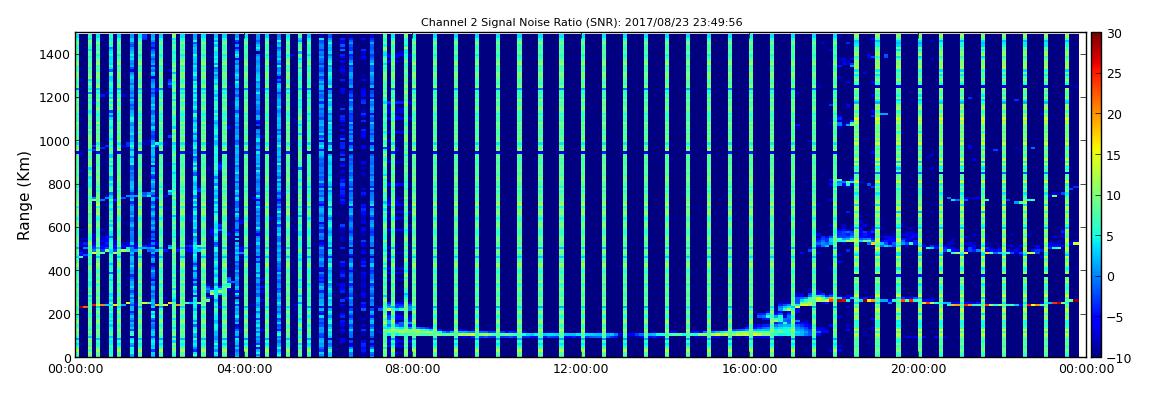Click the y-axis tick label 600
Image resolution: width=1150 pixels, height=407 pixels.
pos(59,227)
